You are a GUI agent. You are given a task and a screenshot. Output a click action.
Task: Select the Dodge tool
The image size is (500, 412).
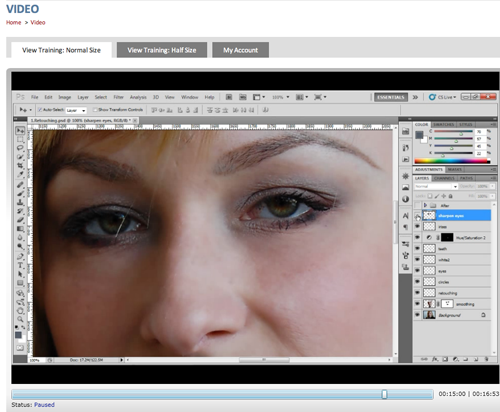[x=20, y=246]
